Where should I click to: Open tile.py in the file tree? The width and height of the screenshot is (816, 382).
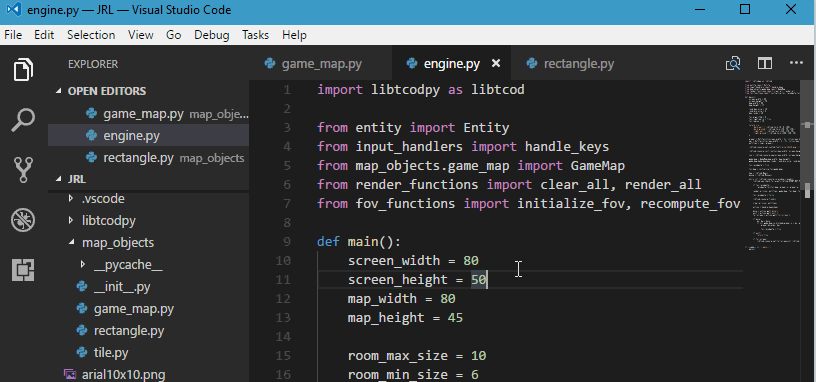[x=148, y=352]
